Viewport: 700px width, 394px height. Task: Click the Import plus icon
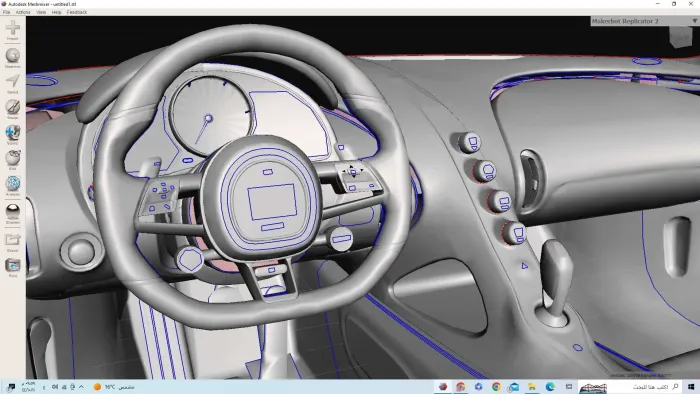pos(12,29)
